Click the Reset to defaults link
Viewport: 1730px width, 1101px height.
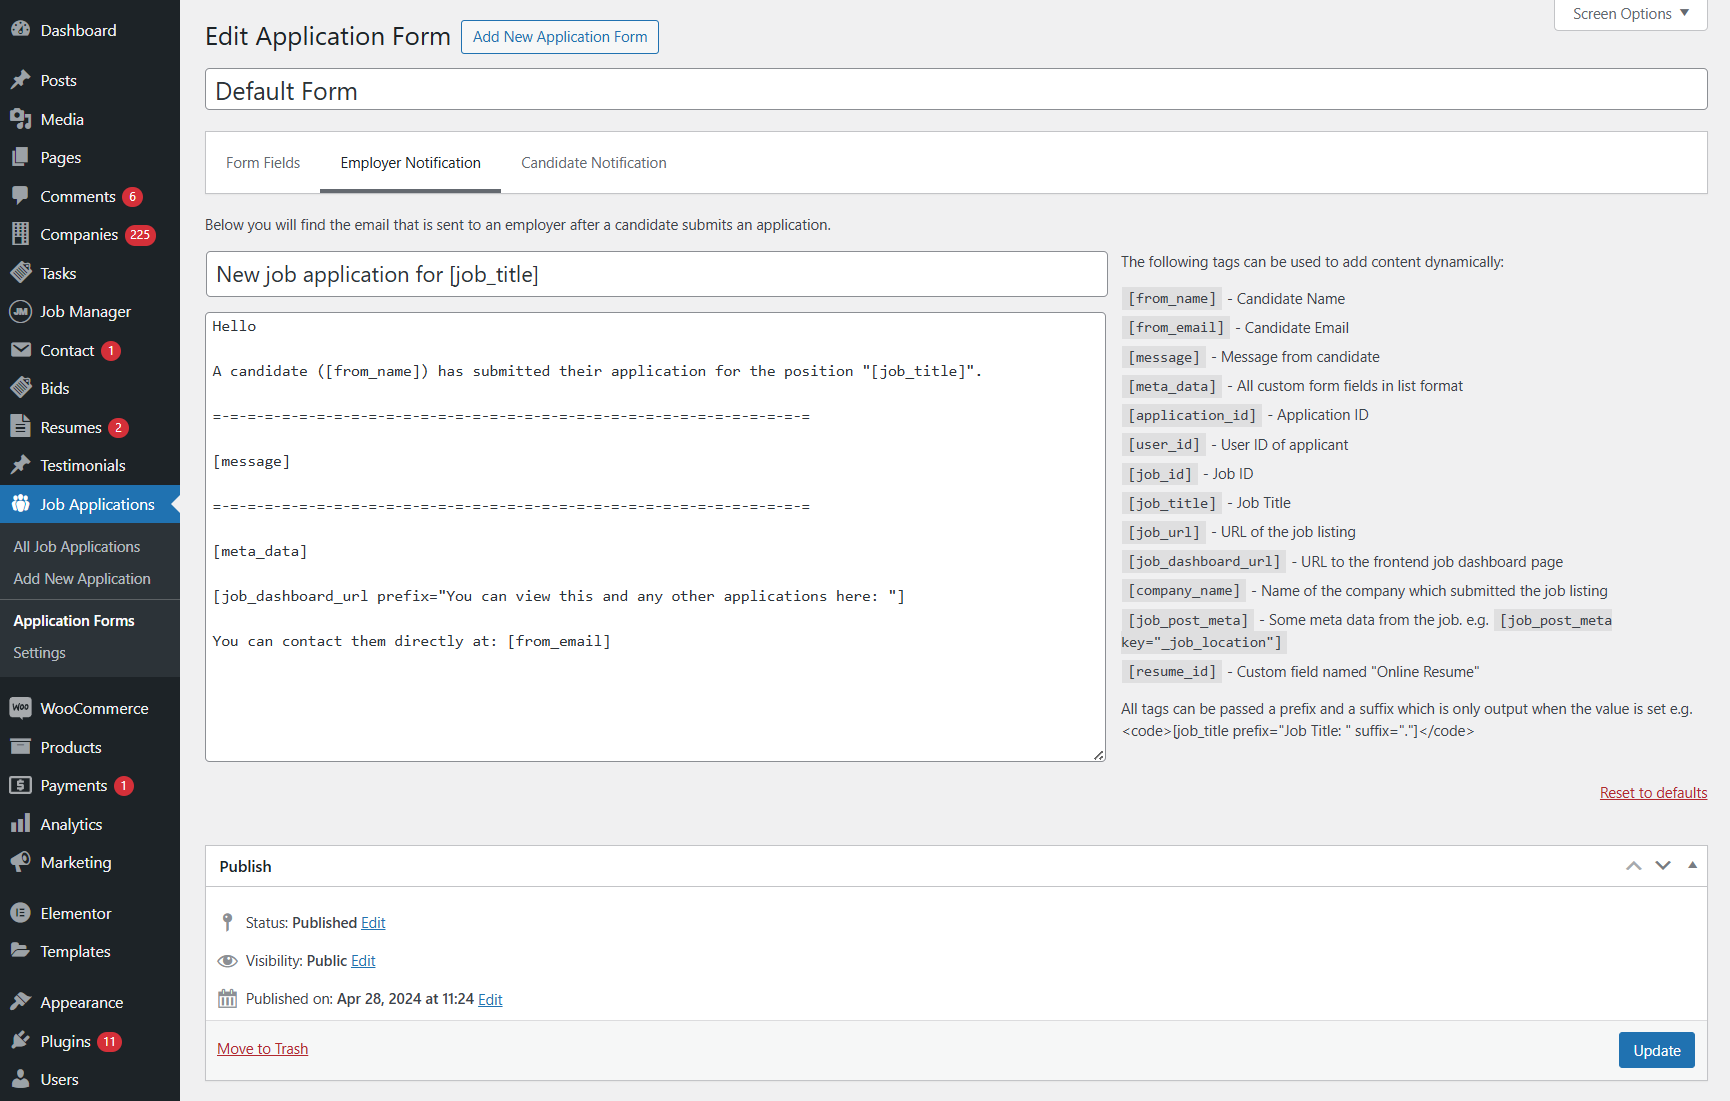click(1653, 793)
